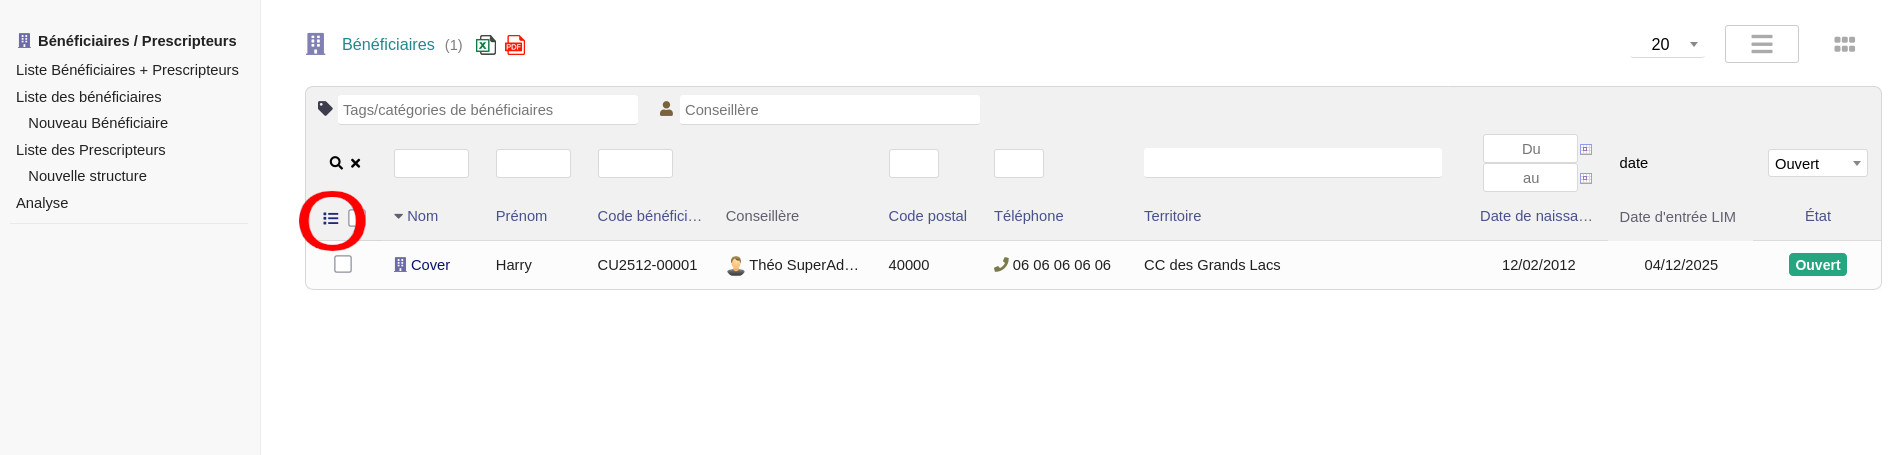Click the search magnifier icon
The height and width of the screenshot is (455, 1897).
pos(336,163)
